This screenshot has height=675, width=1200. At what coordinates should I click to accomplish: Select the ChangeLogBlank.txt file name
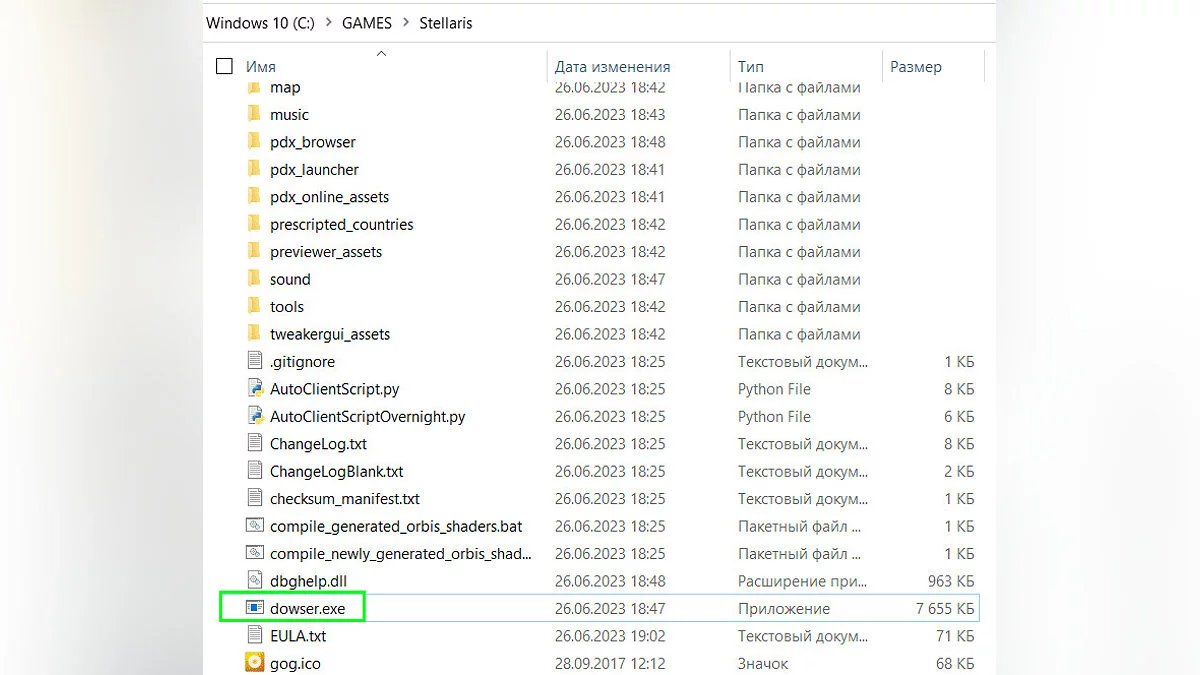[x=337, y=471]
